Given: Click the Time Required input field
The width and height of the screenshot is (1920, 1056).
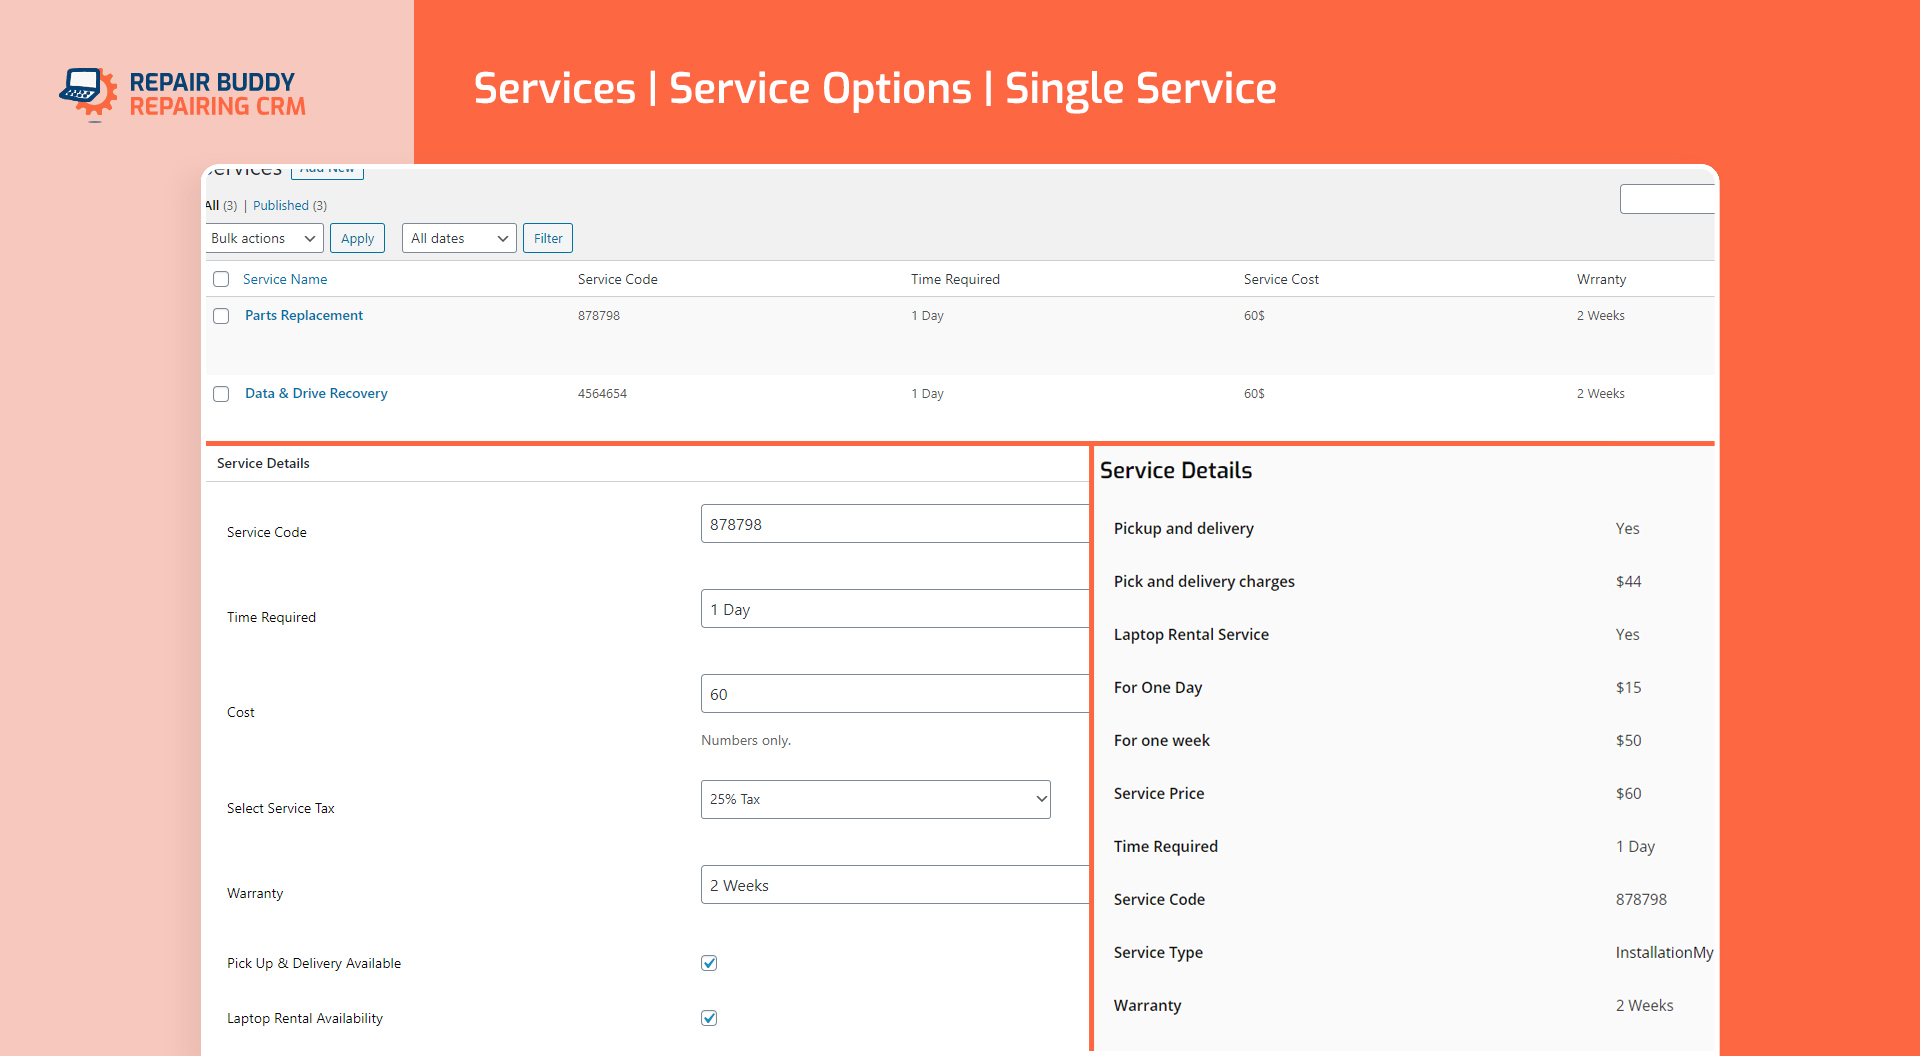Looking at the screenshot, I should [x=895, y=609].
